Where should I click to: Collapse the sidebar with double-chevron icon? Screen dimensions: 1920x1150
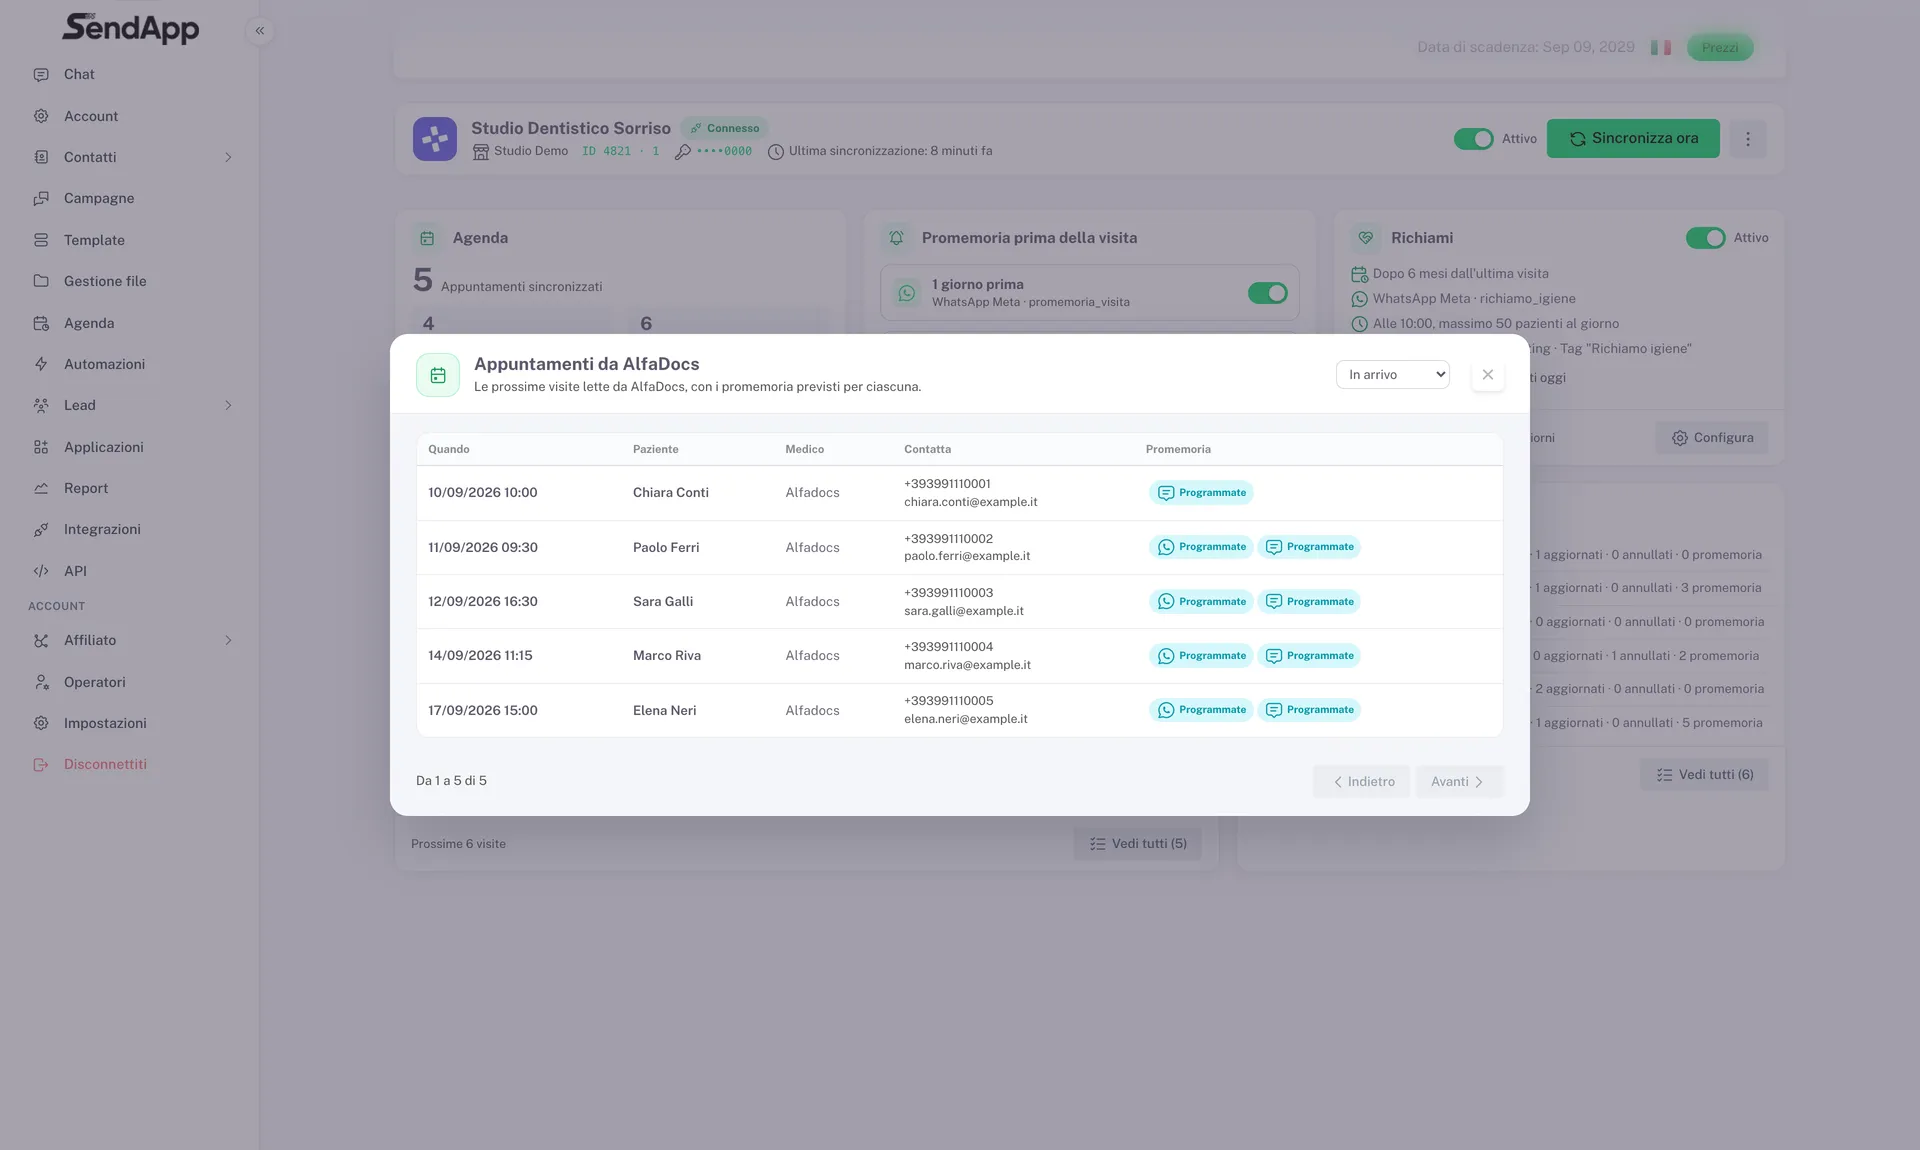coord(260,31)
